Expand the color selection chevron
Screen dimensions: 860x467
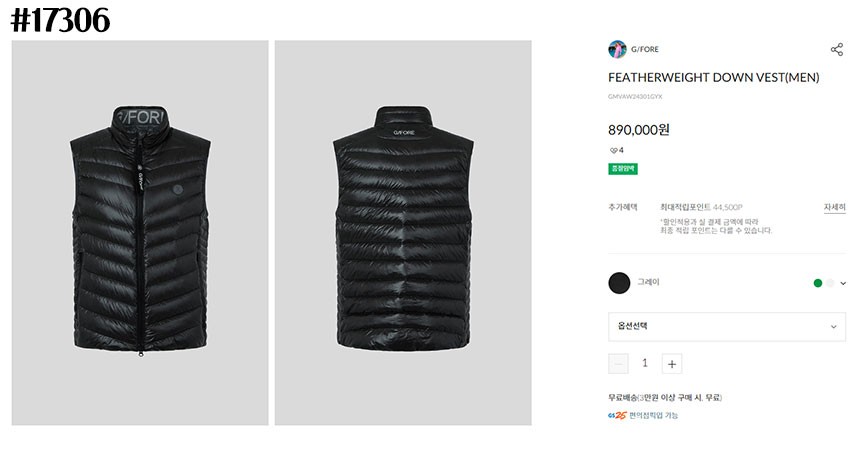pos(843,283)
